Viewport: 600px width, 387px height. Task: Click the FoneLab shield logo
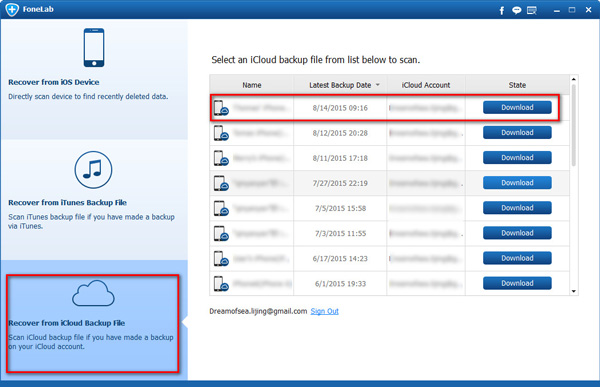[x=12, y=9]
